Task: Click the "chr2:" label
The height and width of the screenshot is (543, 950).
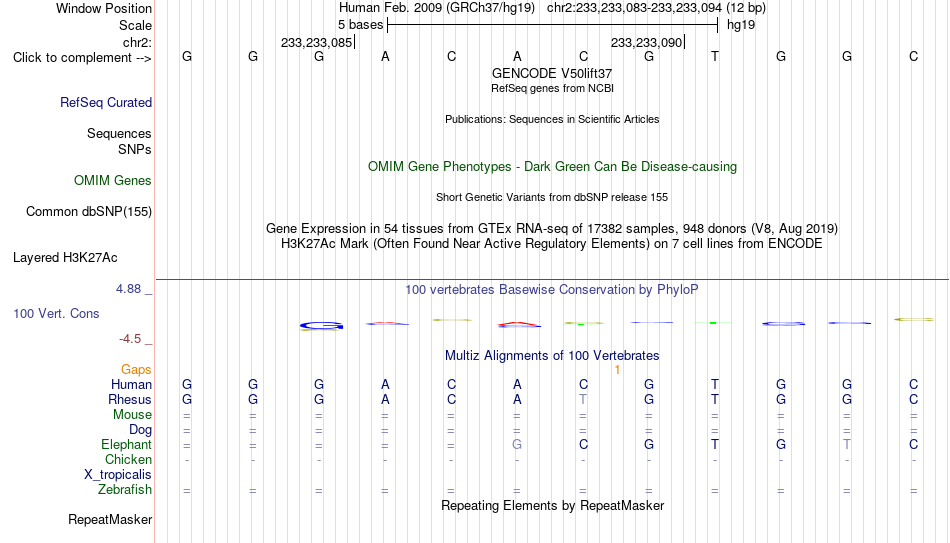Action: pyautogui.click(x=137, y=42)
